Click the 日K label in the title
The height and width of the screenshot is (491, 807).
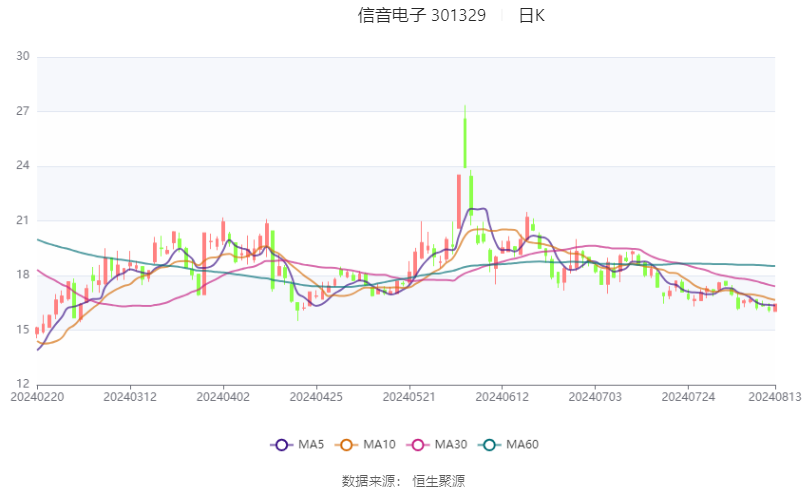point(532,15)
